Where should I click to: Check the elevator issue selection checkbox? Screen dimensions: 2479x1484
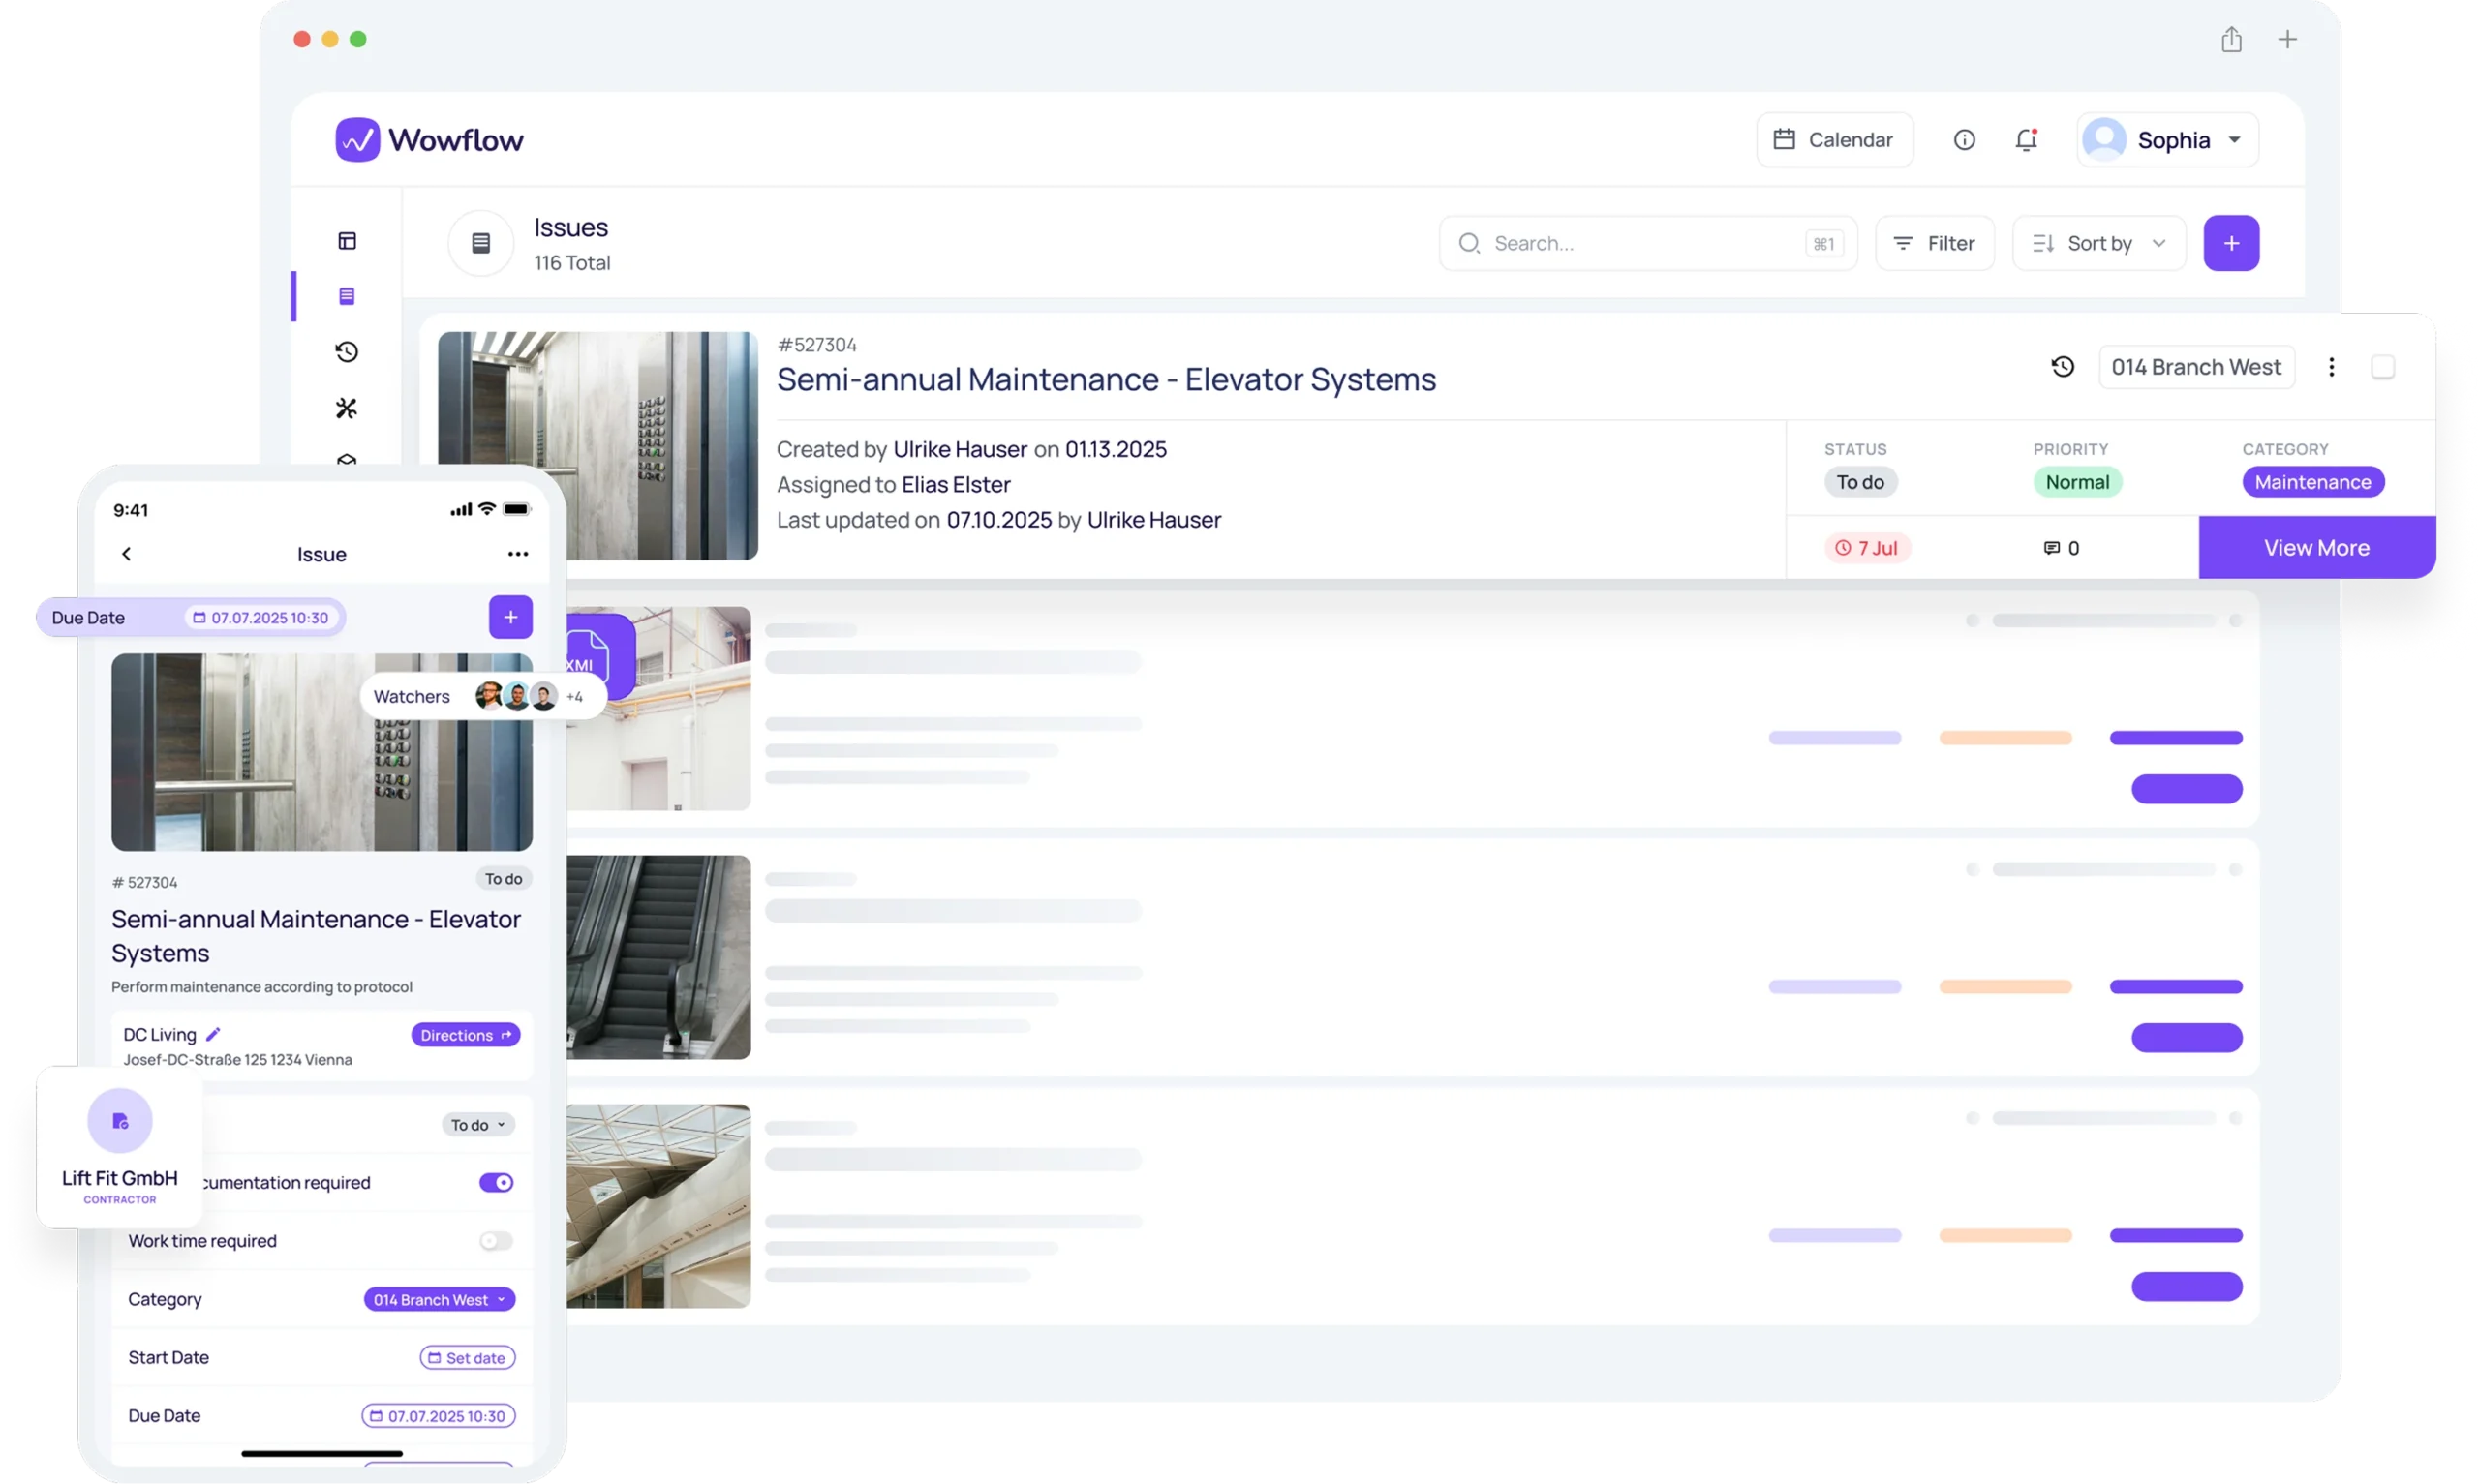pos(2383,367)
